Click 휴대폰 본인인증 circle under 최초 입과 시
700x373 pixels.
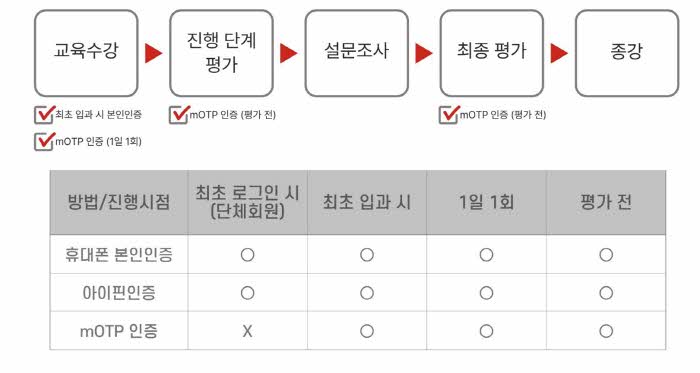[367, 255]
